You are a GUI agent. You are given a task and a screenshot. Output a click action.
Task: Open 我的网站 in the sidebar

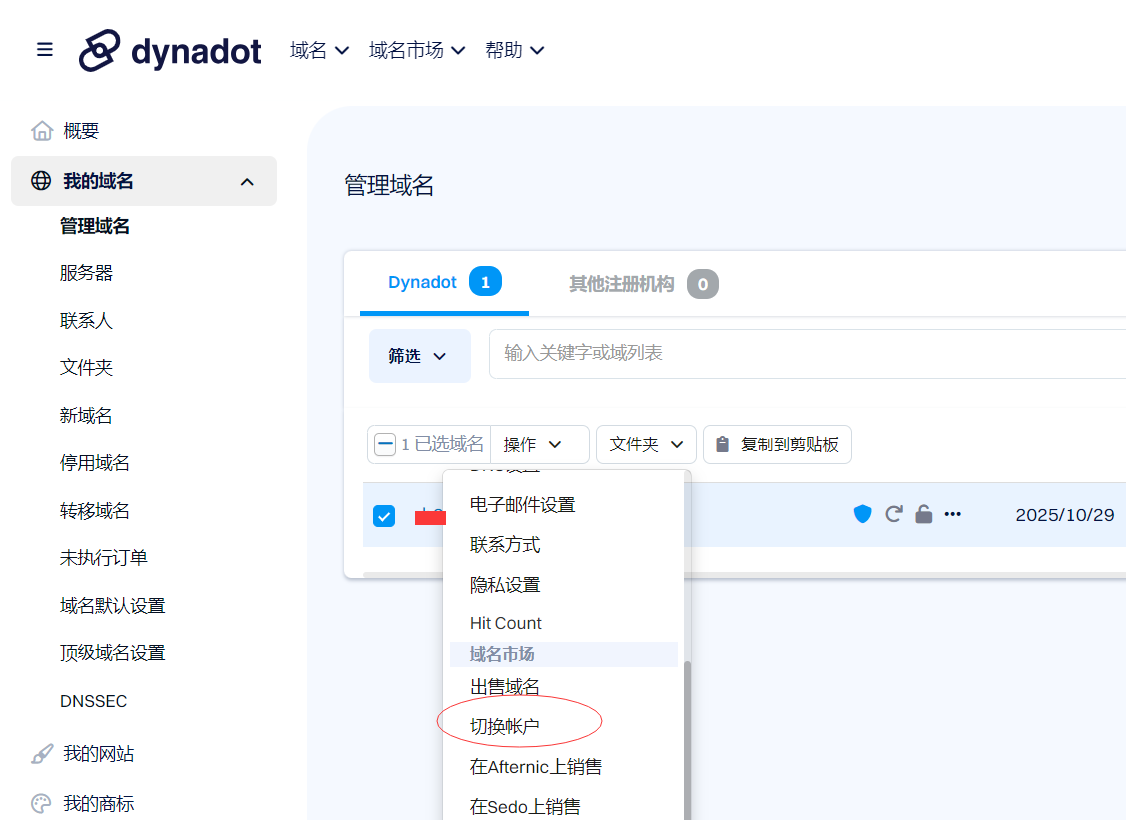98,753
